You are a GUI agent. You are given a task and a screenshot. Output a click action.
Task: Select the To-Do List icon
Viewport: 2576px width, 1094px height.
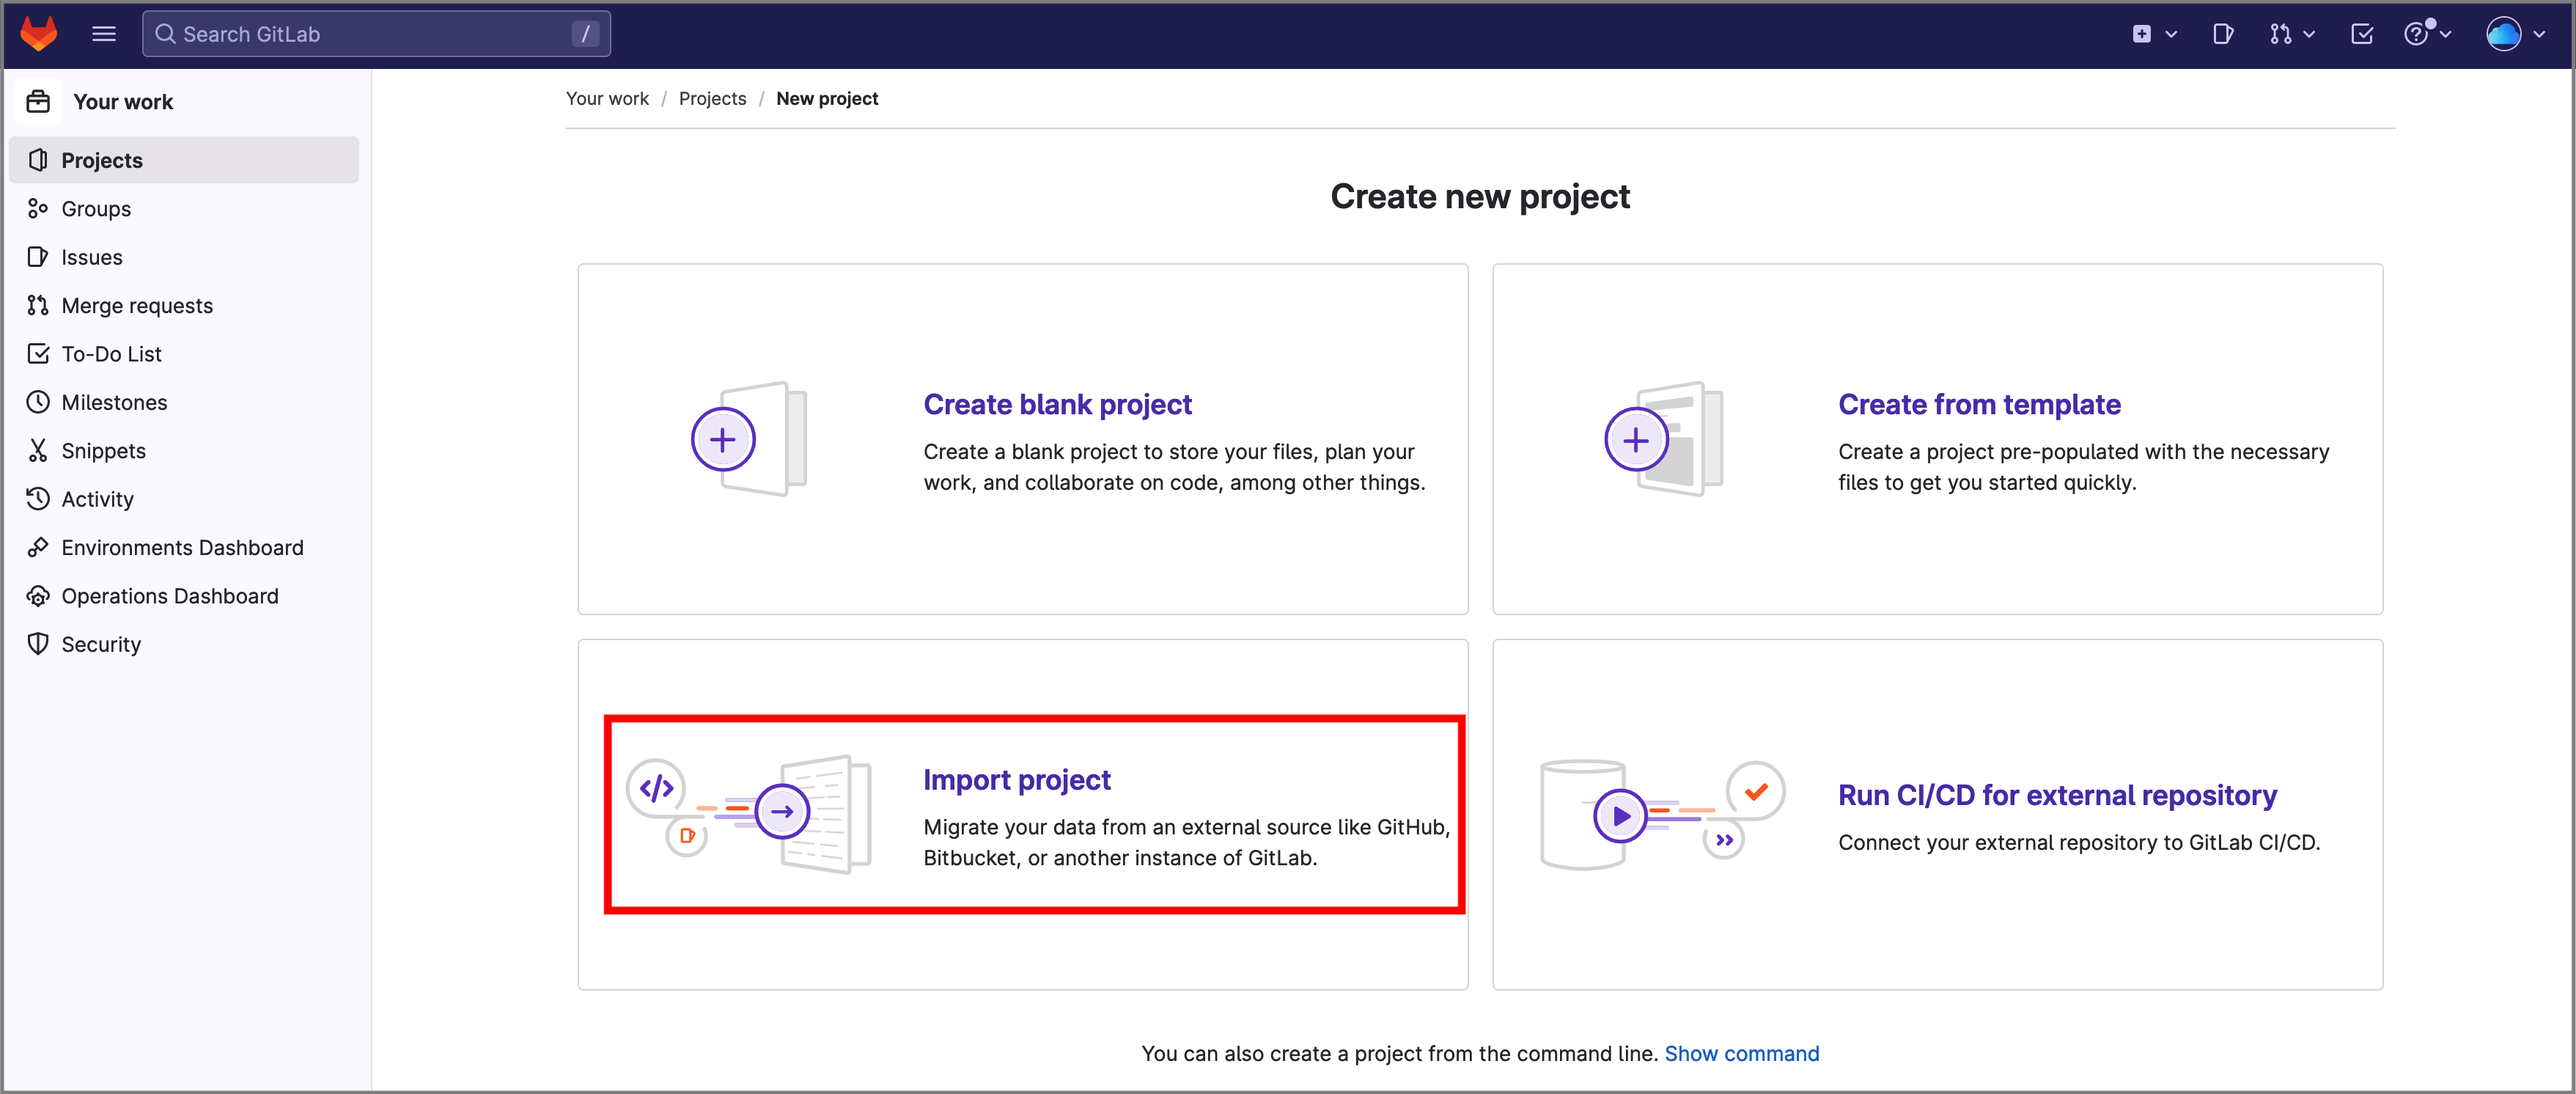(40, 353)
